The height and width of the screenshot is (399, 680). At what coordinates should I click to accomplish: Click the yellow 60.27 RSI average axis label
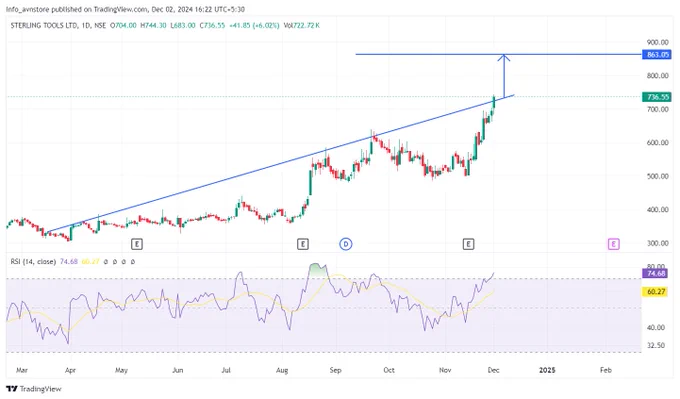pyautogui.click(x=655, y=292)
